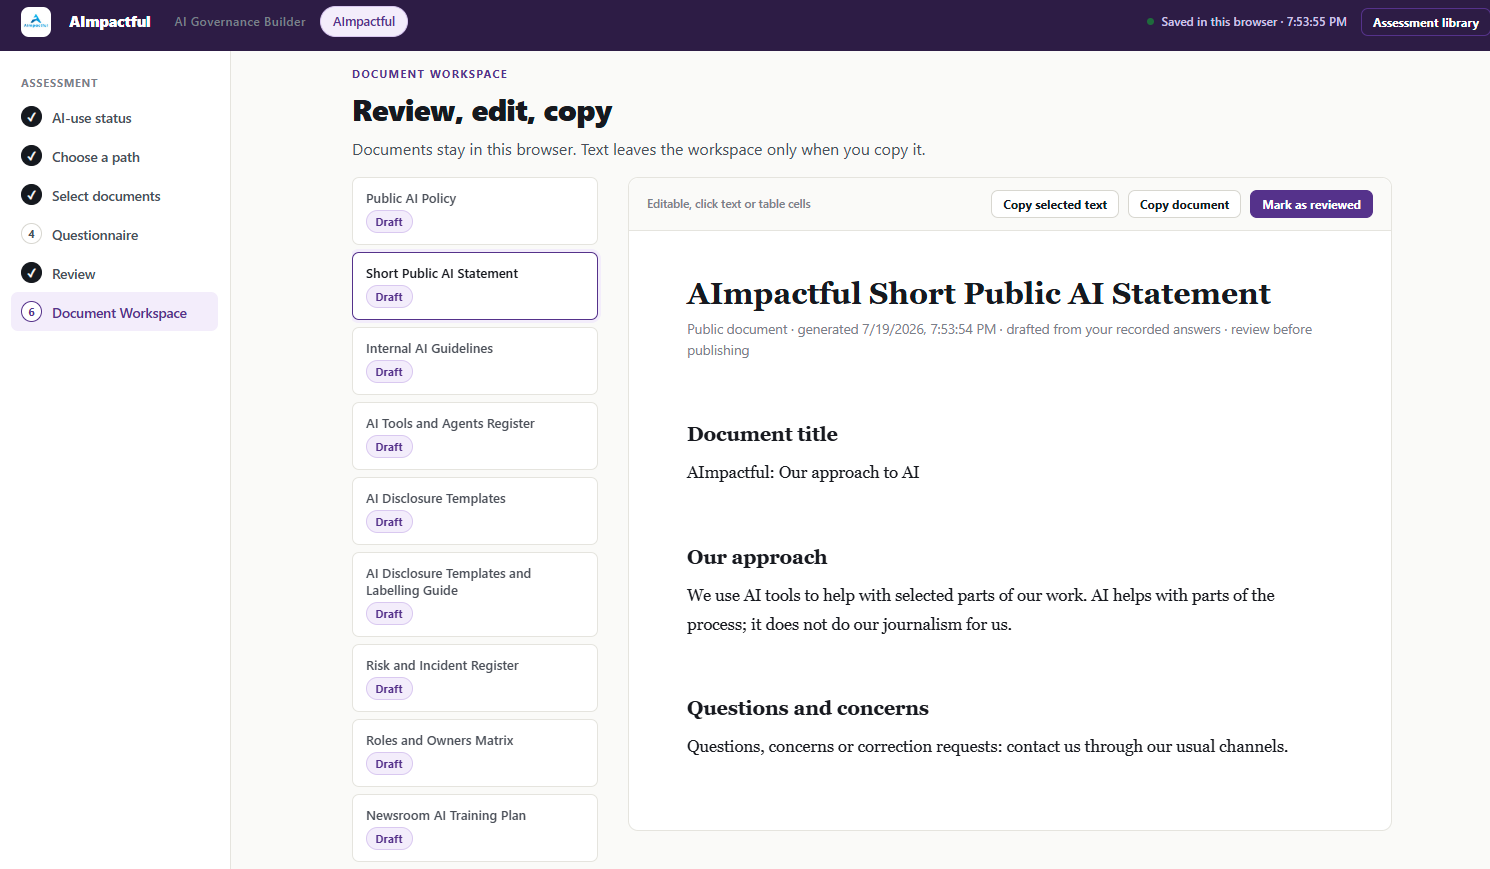Click 'Saved in this browser' status text

click(x=1254, y=22)
